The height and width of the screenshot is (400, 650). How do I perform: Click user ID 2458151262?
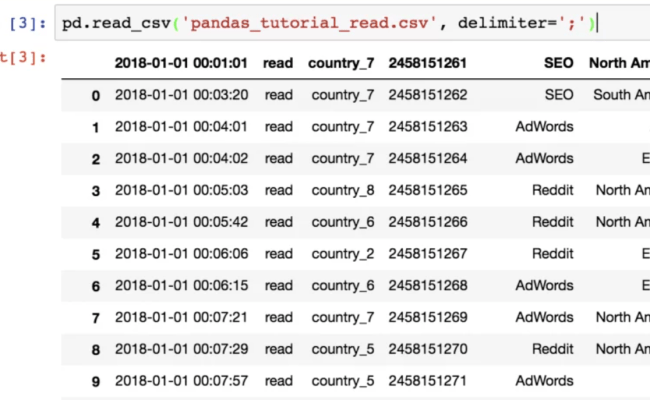[428, 95]
